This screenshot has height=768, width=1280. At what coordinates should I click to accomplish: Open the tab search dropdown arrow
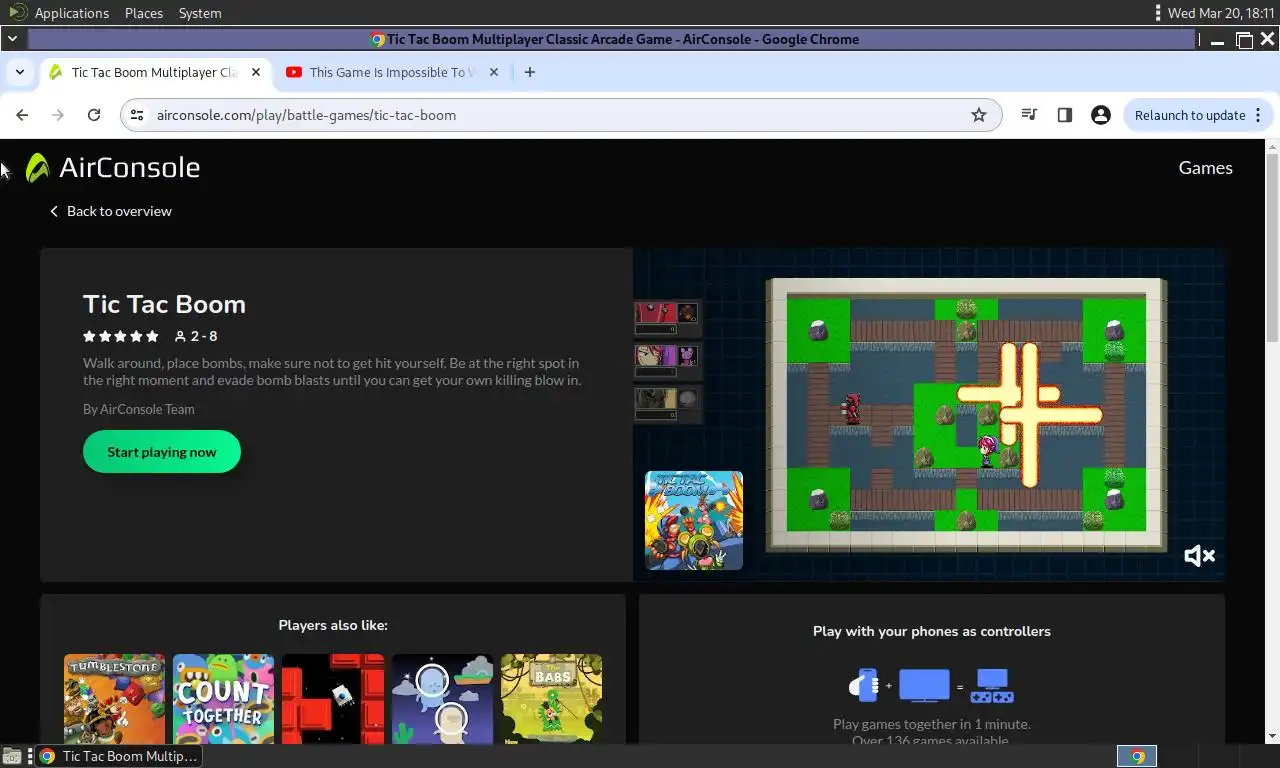(19, 72)
